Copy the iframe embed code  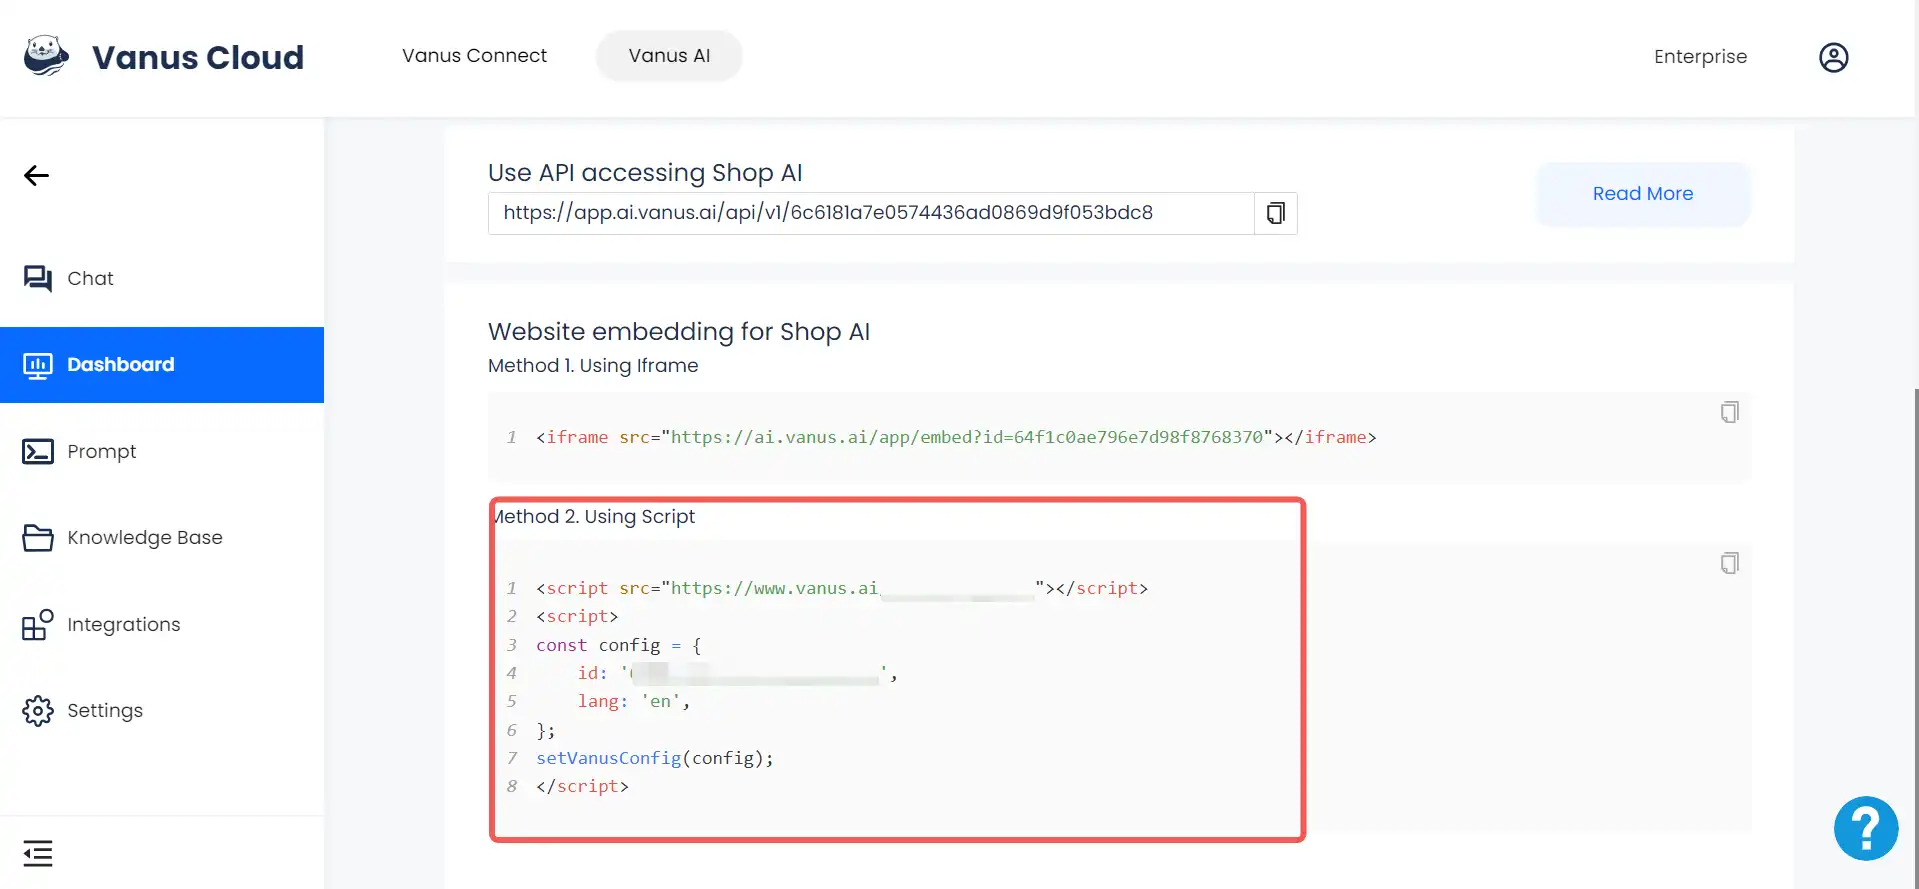[x=1730, y=412]
